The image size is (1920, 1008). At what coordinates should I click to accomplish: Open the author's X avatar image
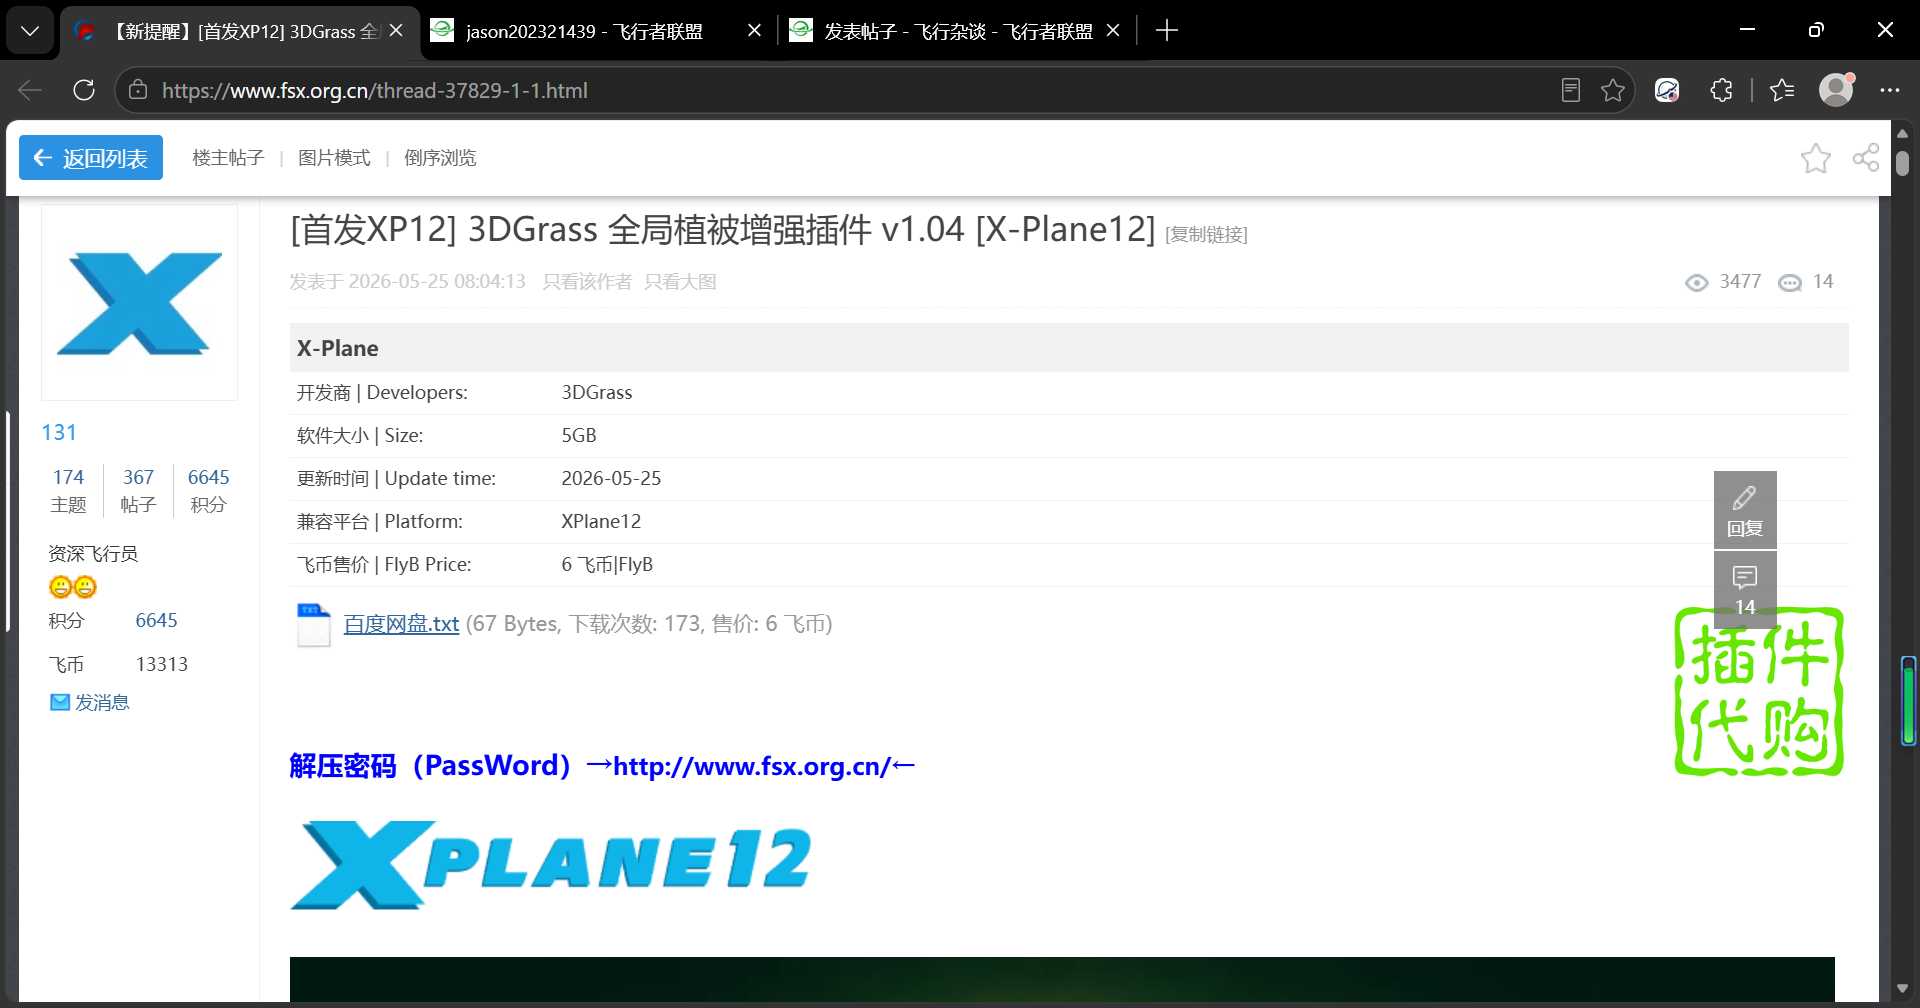point(139,303)
